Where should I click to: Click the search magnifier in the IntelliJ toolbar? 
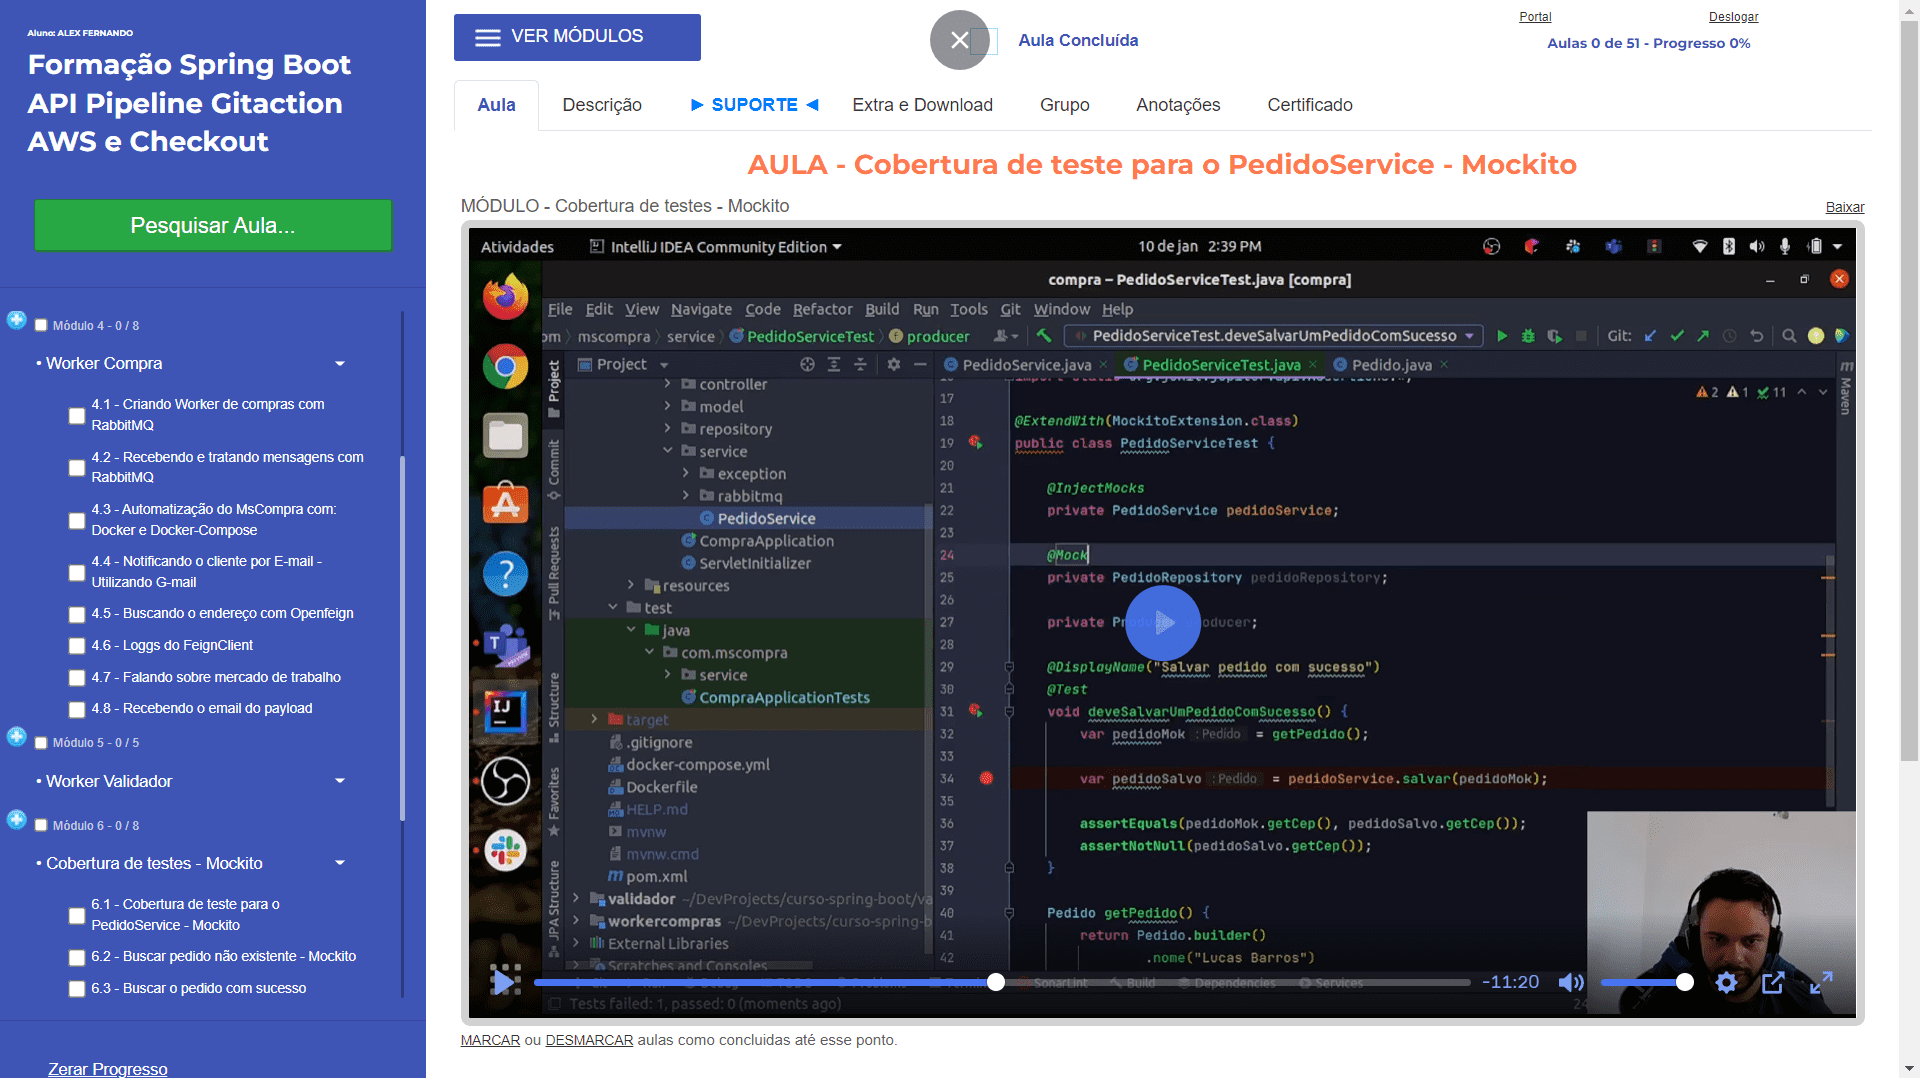pos(1789,336)
